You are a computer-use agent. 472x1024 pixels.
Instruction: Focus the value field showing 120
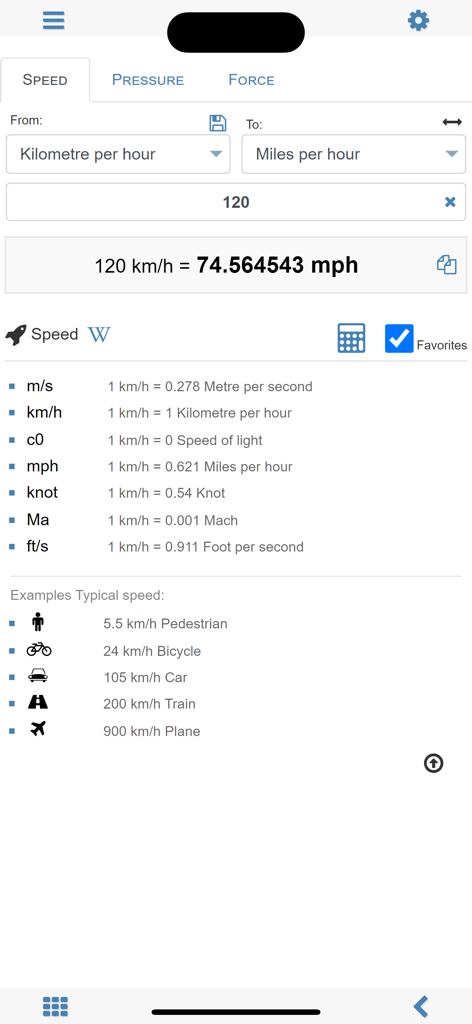236,202
